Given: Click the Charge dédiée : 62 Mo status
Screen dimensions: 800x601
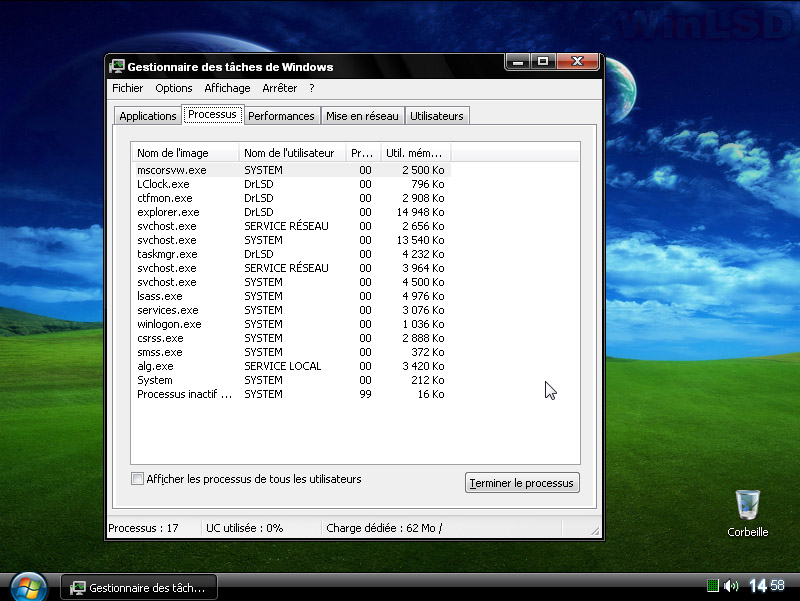Looking at the screenshot, I should 384,528.
